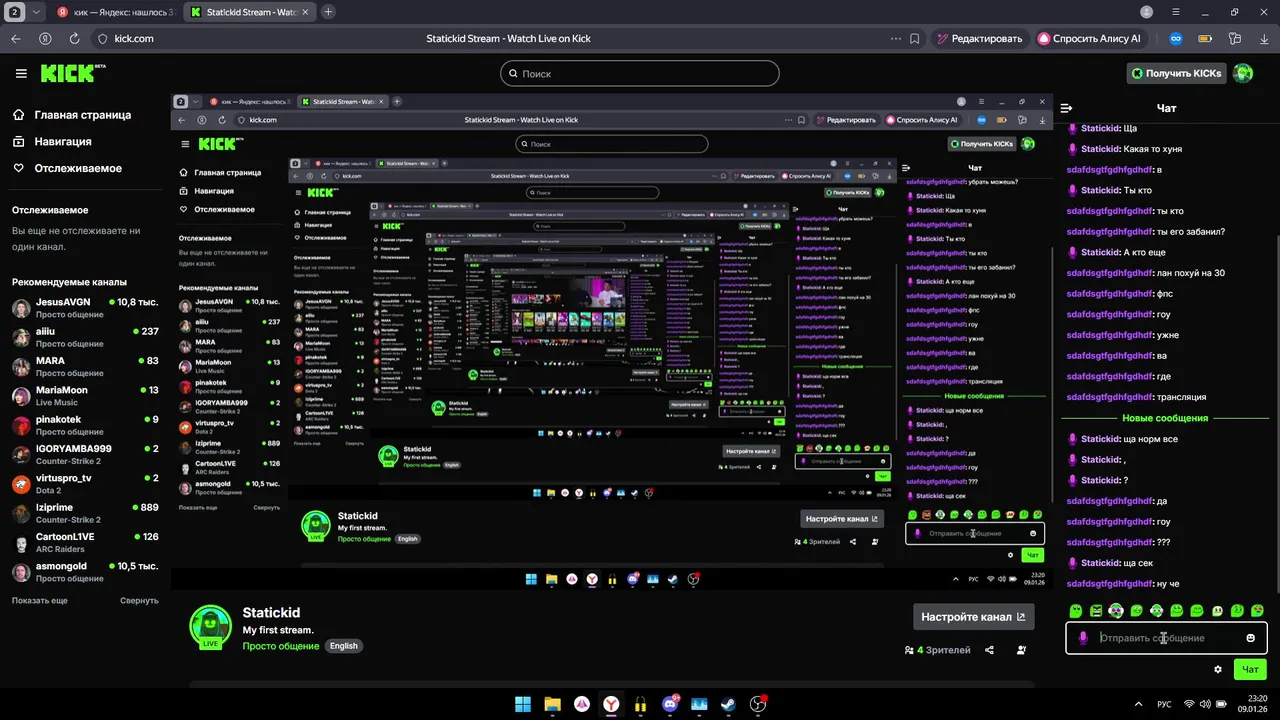Click the share icon below Настройте канал
Screen dimensions: 1280x720
989,650
